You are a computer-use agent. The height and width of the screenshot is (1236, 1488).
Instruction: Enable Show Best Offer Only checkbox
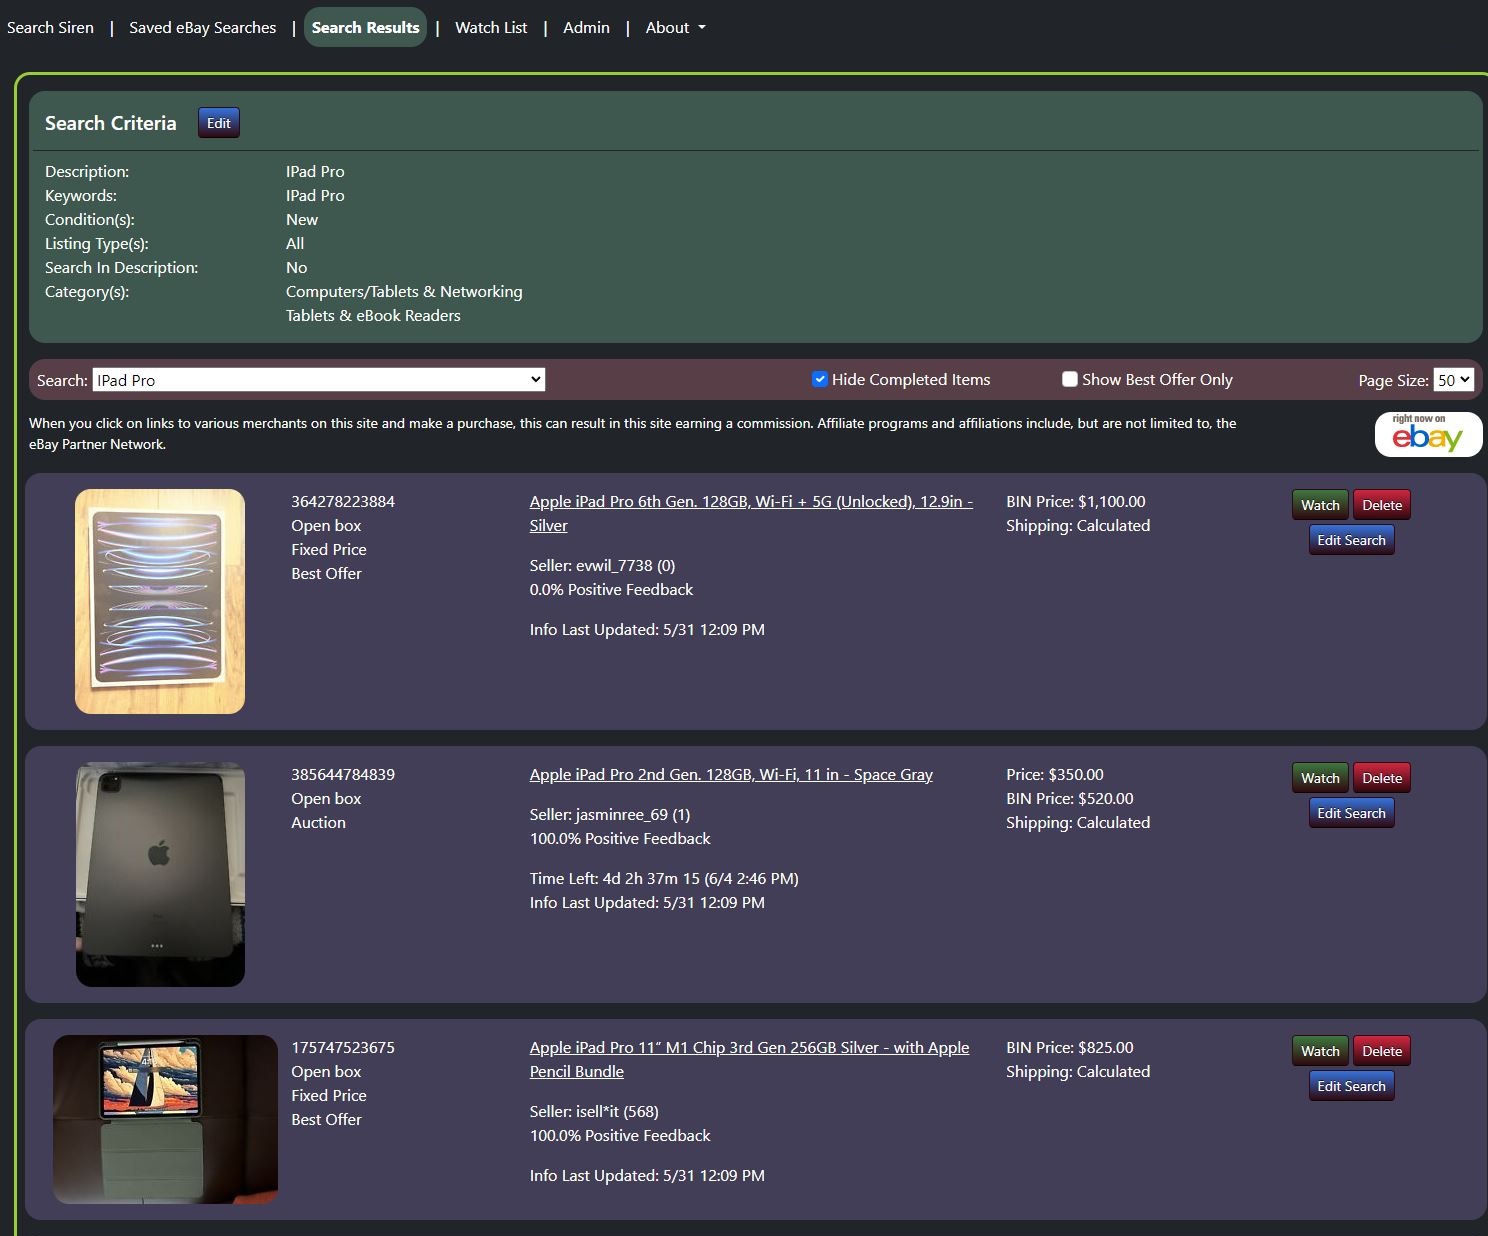1070,380
